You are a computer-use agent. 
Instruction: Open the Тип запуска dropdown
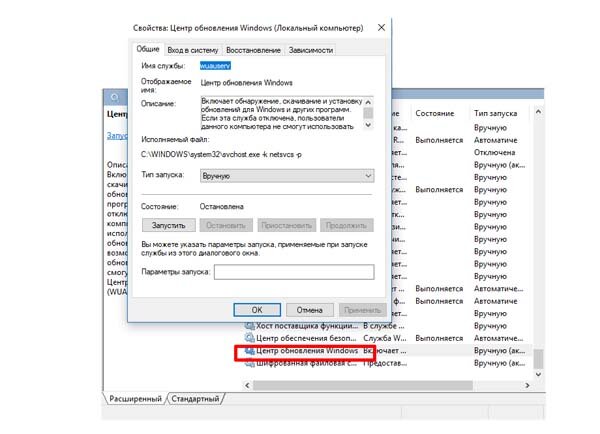click(287, 176)
